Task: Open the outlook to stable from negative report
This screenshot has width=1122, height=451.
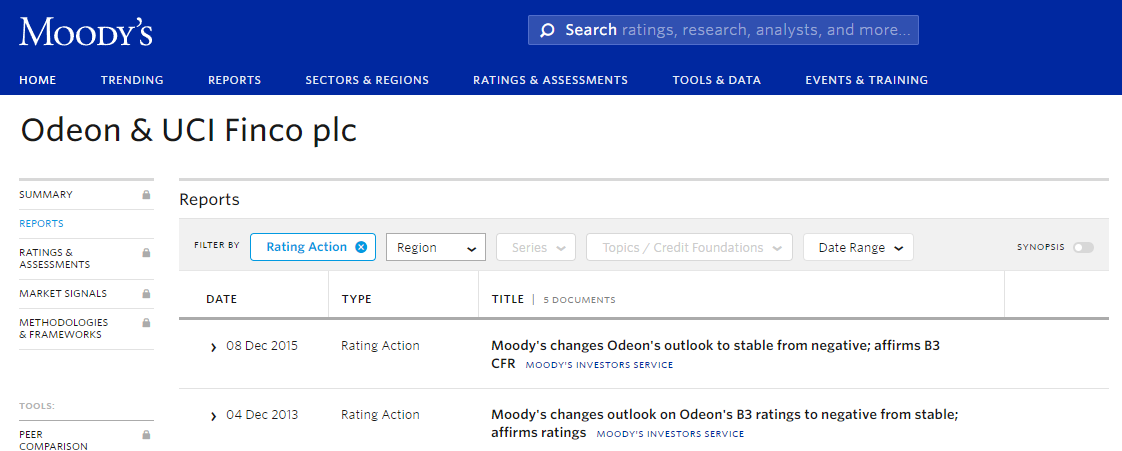Action: click(714, 346)
